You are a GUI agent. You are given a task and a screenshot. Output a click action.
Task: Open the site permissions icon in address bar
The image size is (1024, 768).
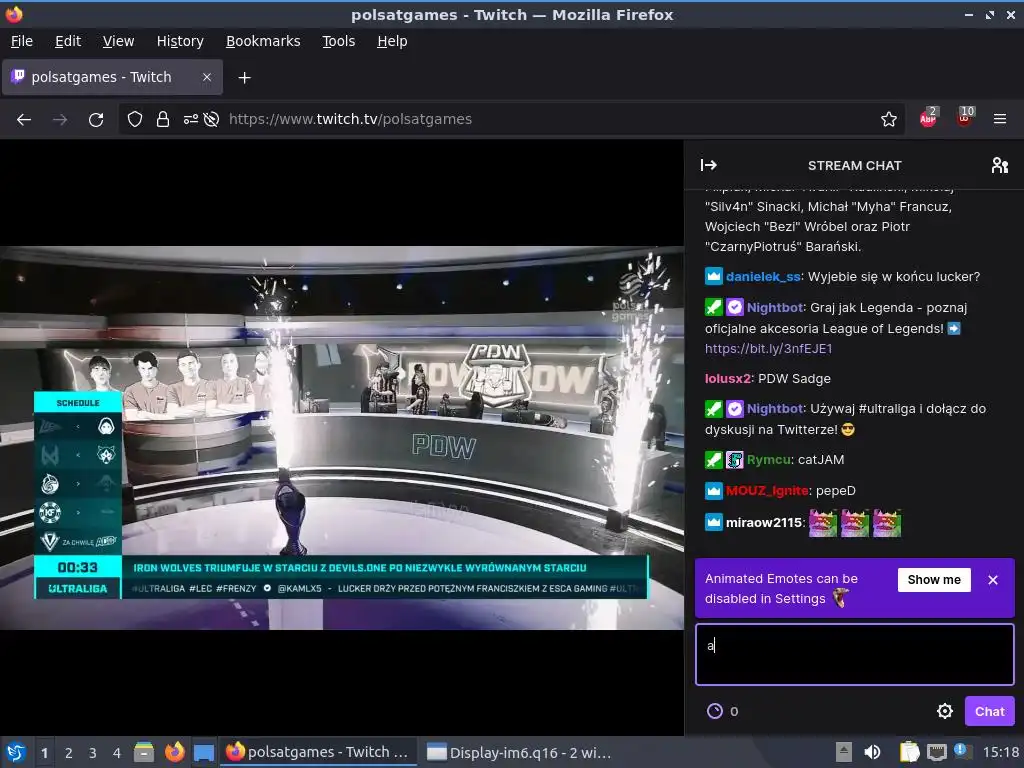(x=191, y=120)
